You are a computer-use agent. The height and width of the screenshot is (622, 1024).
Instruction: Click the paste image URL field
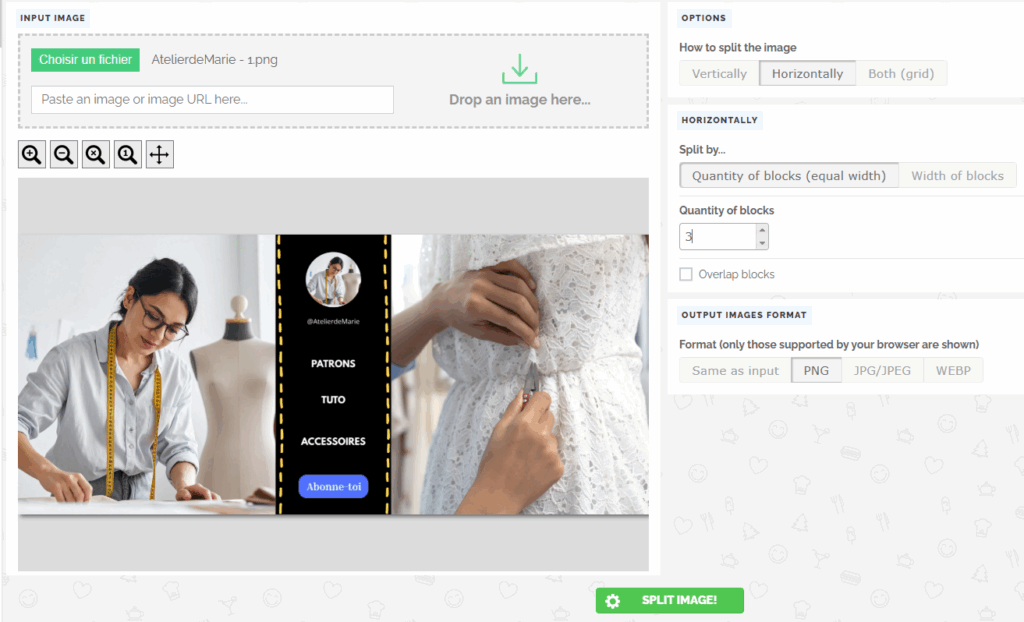[211, 100]
